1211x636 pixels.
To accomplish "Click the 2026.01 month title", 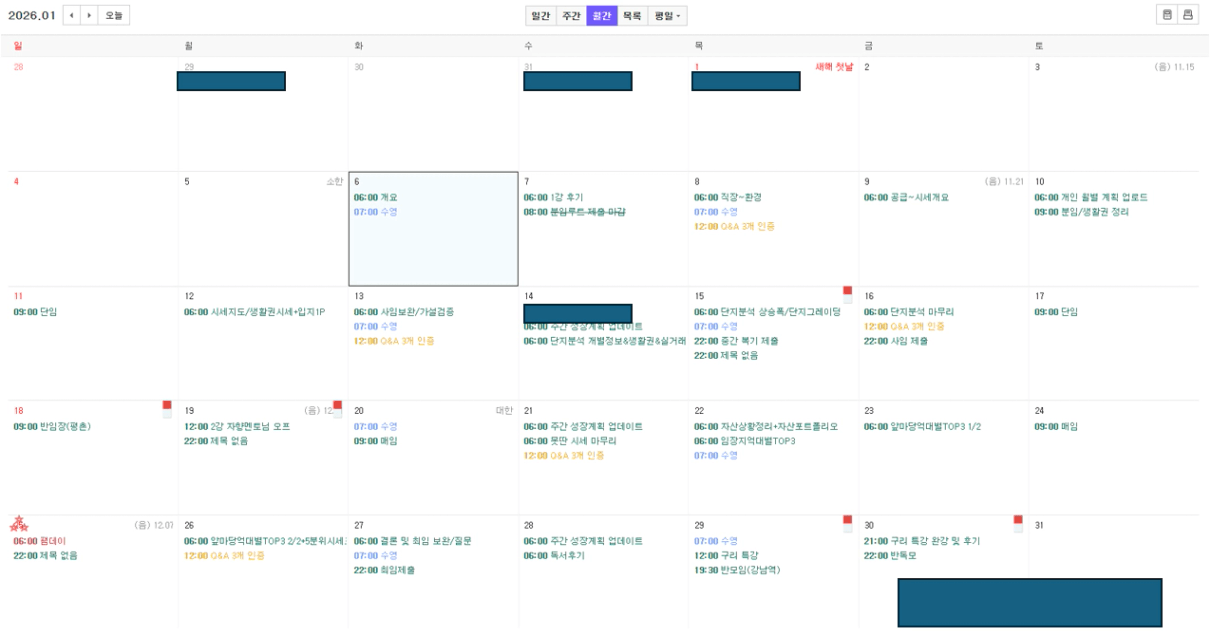I will 32,15.
